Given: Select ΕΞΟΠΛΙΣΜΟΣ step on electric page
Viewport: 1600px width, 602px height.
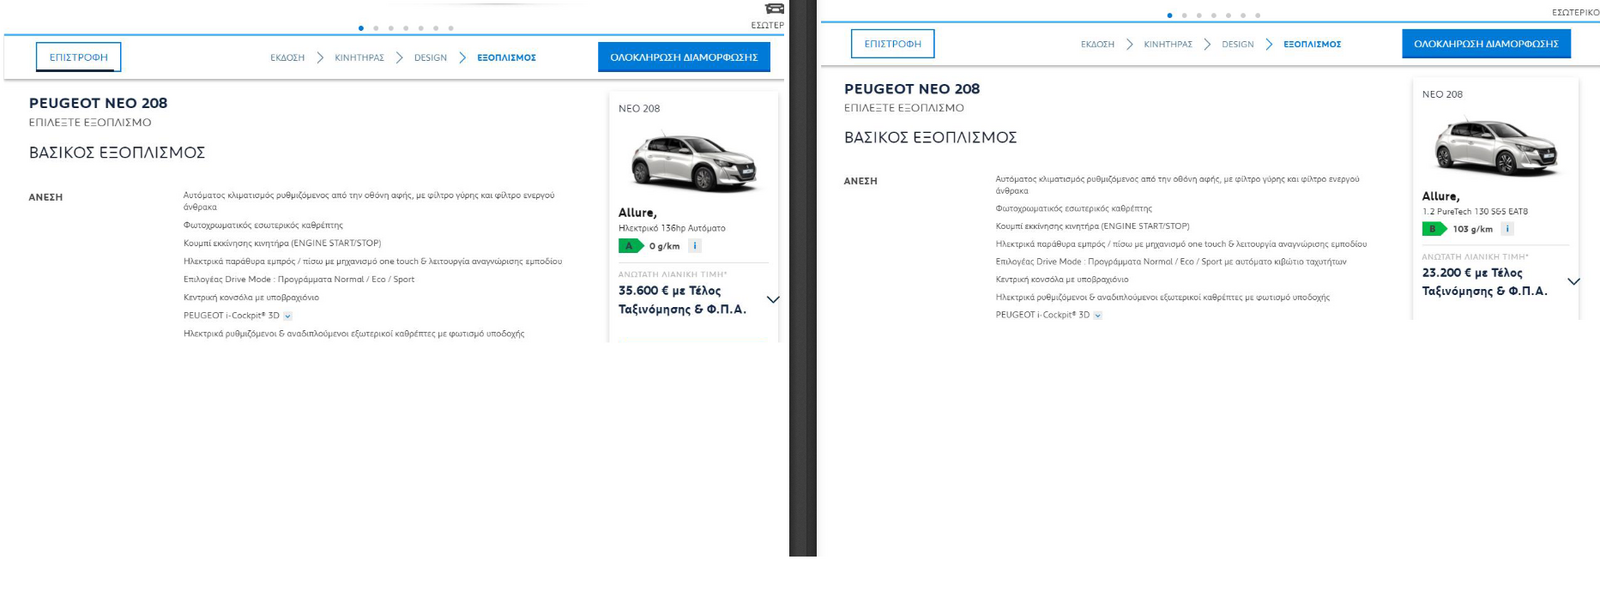Looking at the screenshot, I should (x=506, y=58).
